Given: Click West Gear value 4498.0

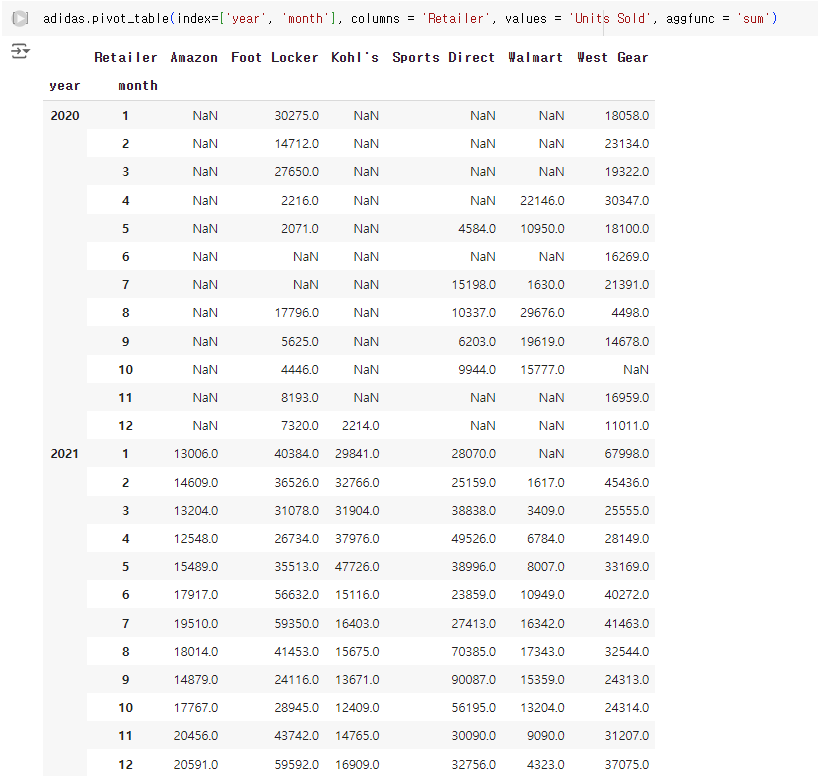Looking at the screenshot, I should (630, 313).
